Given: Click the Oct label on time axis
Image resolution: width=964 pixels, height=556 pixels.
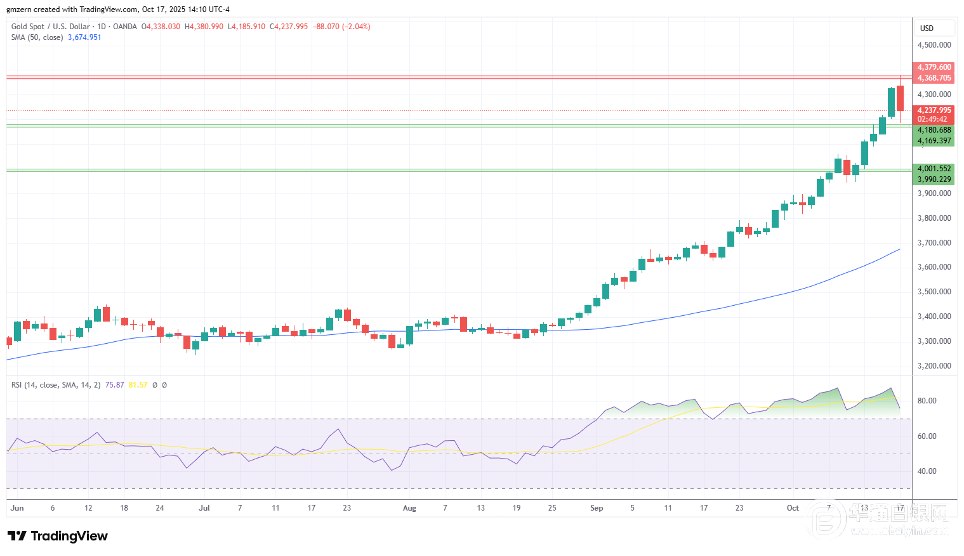Looking at the screenshot, I should 795,507.
